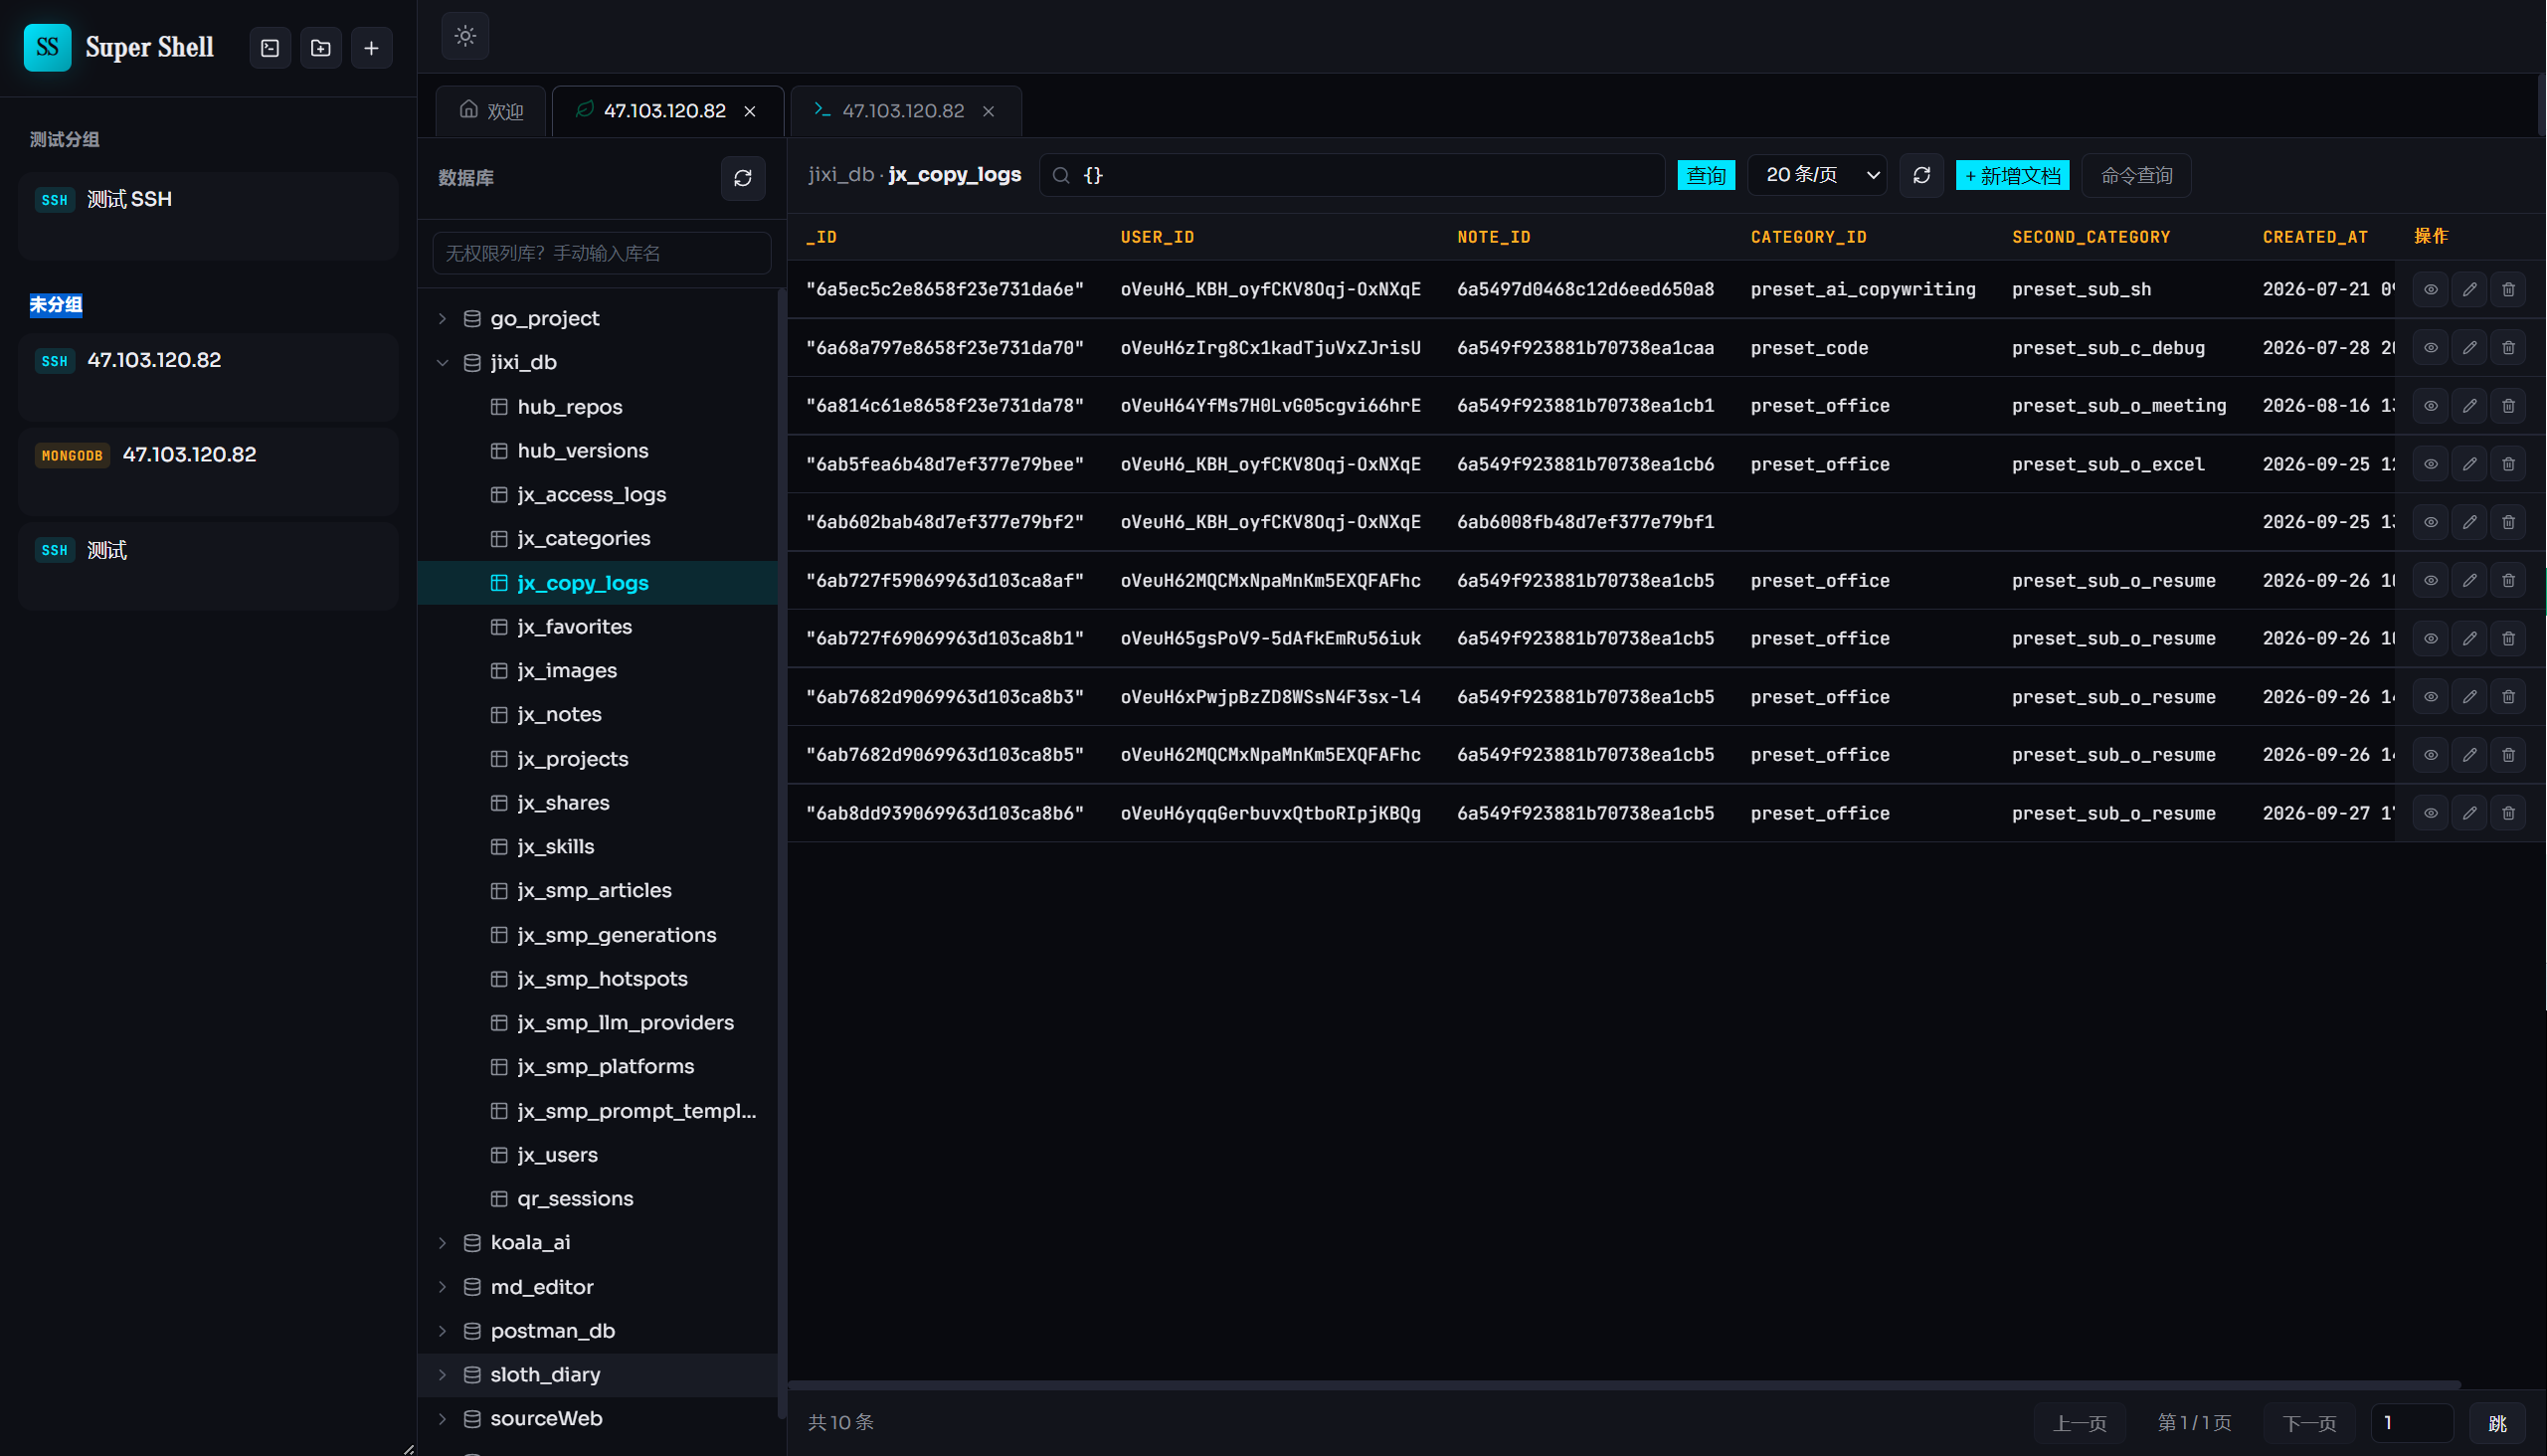View the row 6ab727f69069963d103ca8b1
This screenshot has height=1456, width=2547.
(x=2430, y=639)
